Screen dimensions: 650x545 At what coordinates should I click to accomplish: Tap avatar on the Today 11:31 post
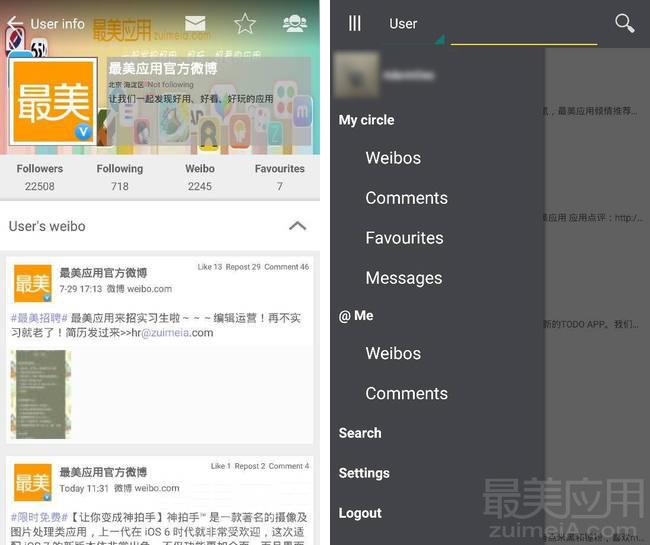tap(33, 483)
